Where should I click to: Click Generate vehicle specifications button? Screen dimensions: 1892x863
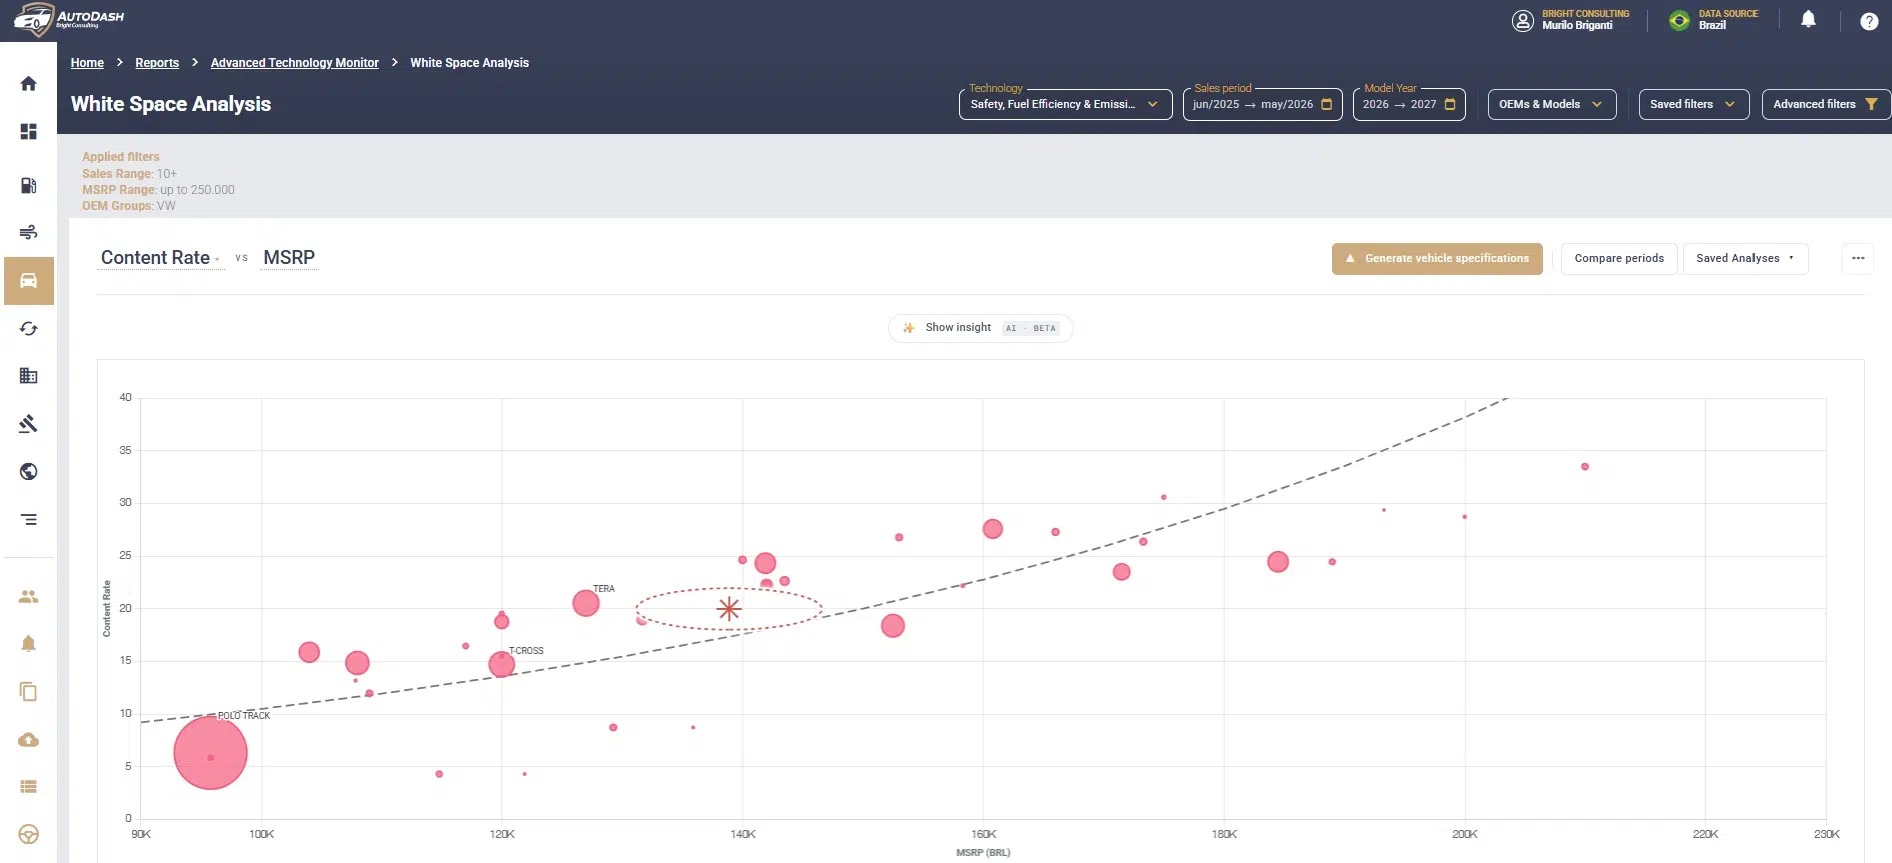1437,258
